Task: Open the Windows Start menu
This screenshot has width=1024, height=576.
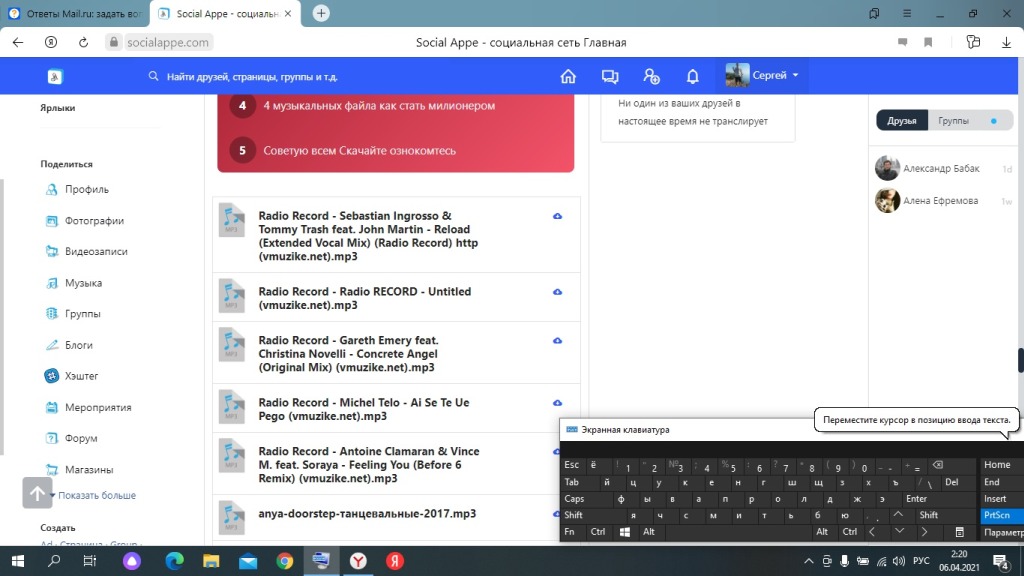Action: pos(18,561)
